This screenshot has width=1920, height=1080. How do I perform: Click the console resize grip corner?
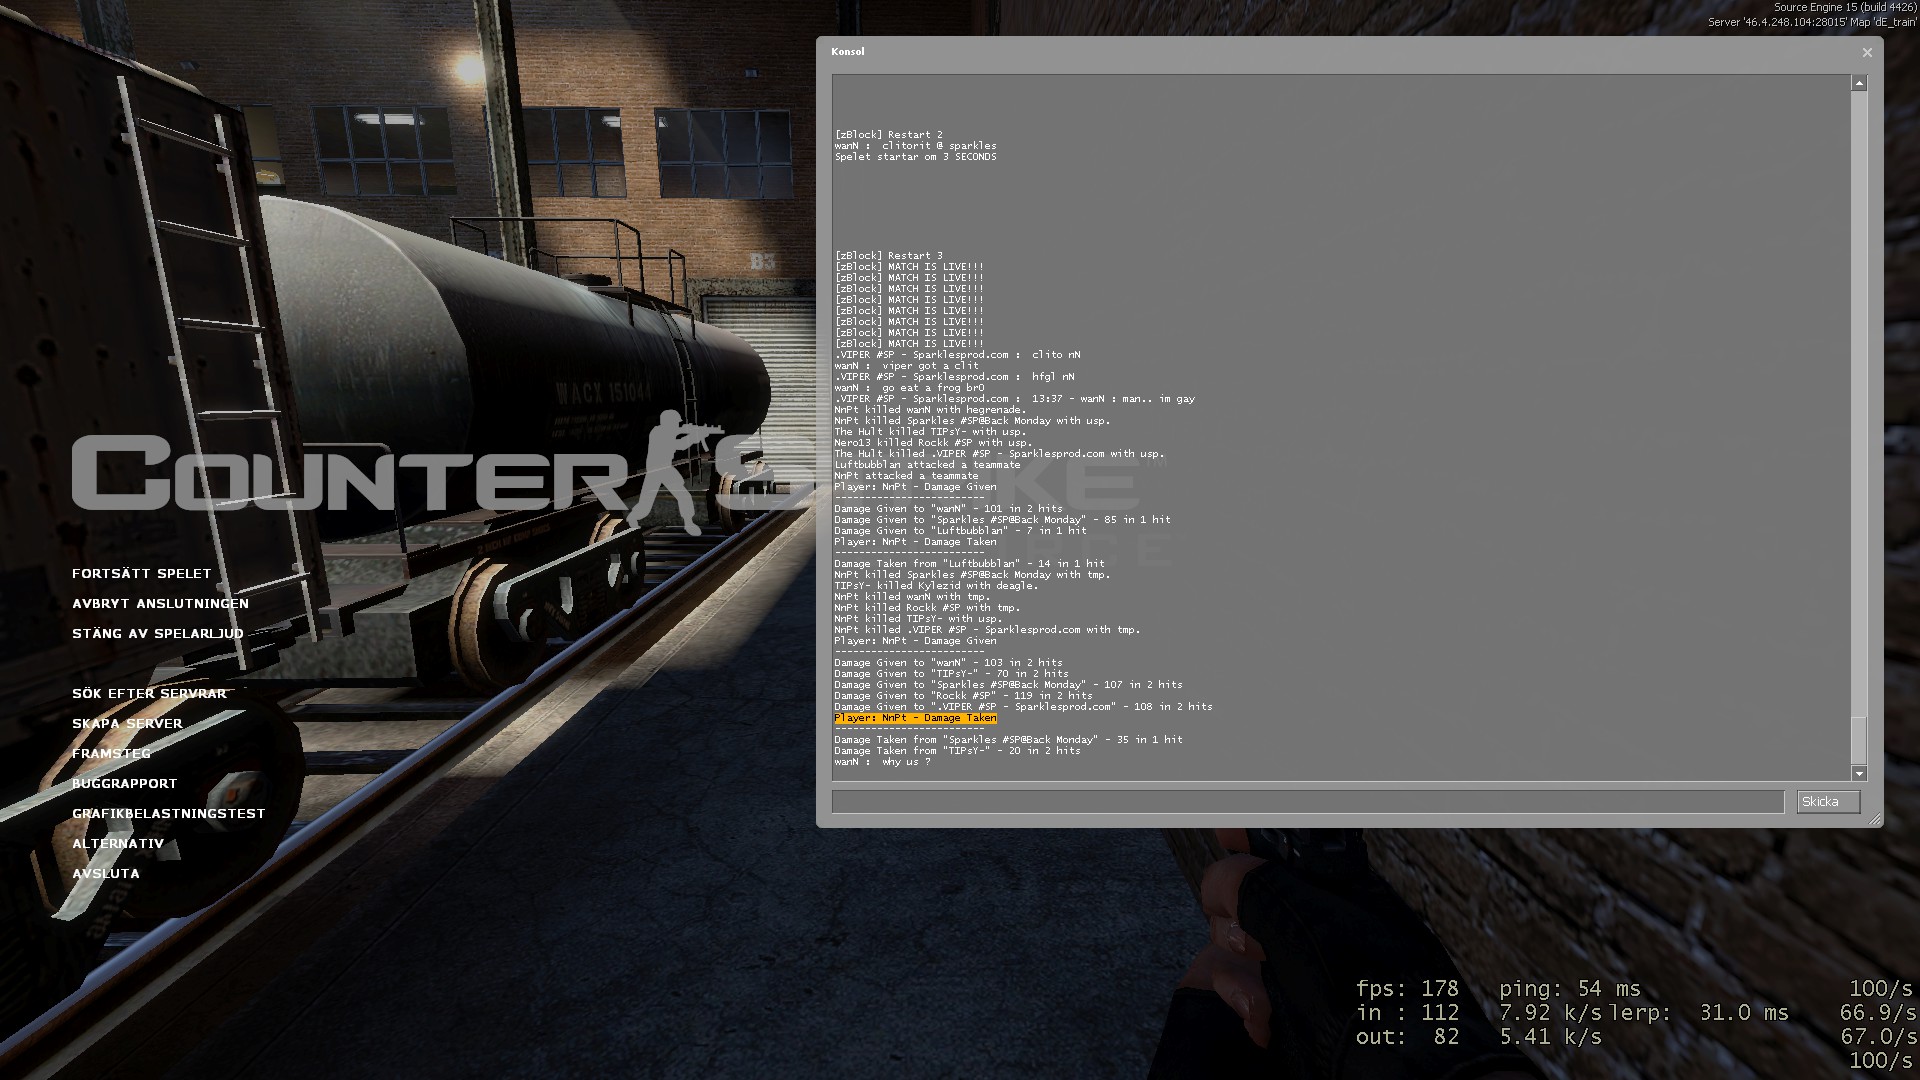1875,819
